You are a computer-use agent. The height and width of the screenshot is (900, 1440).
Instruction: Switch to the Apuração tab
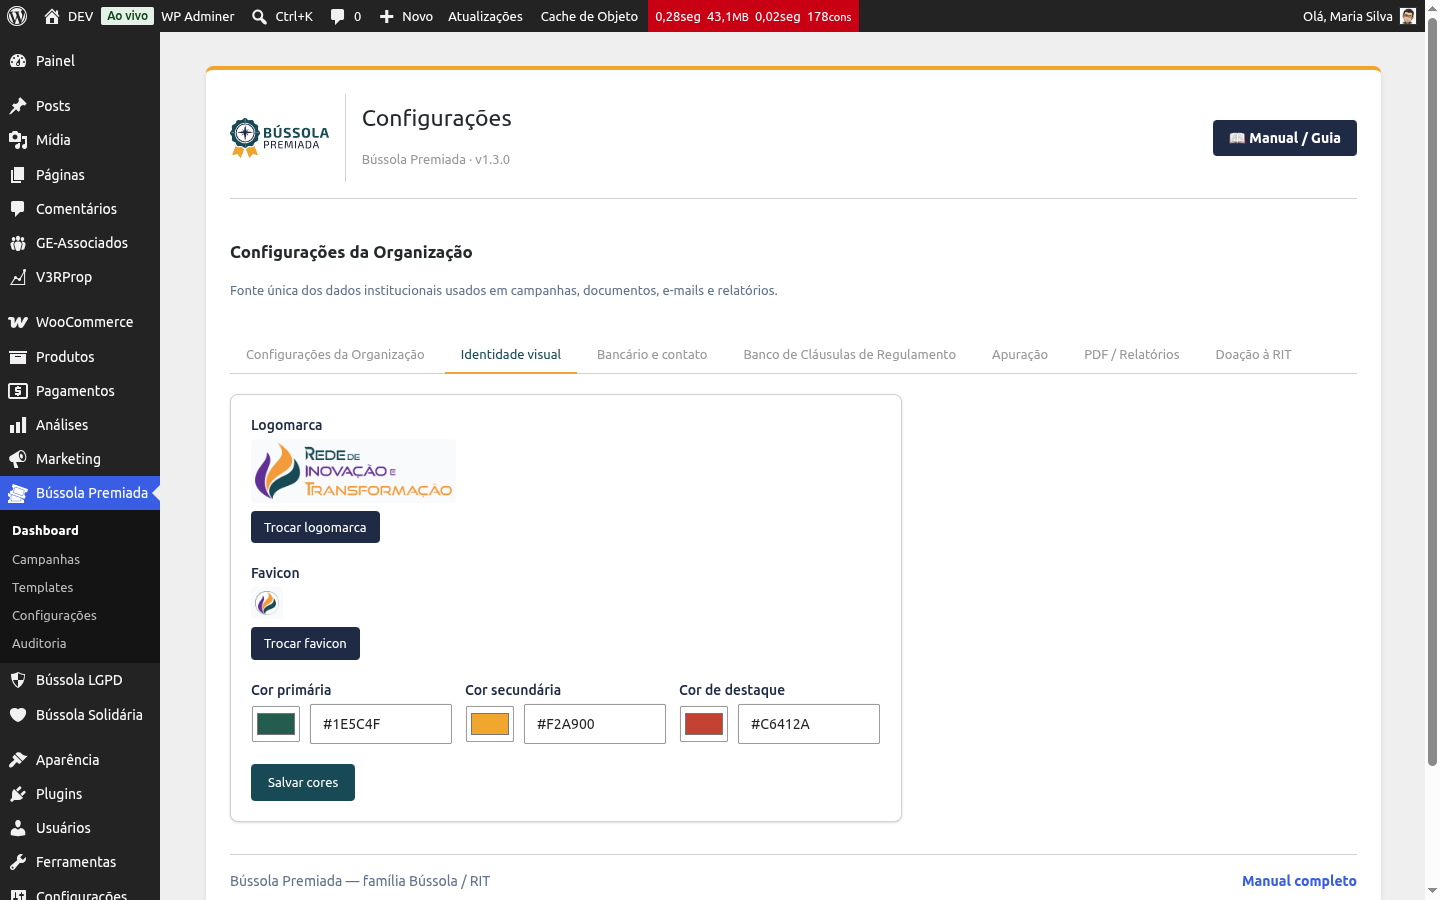coord(1020,355)
